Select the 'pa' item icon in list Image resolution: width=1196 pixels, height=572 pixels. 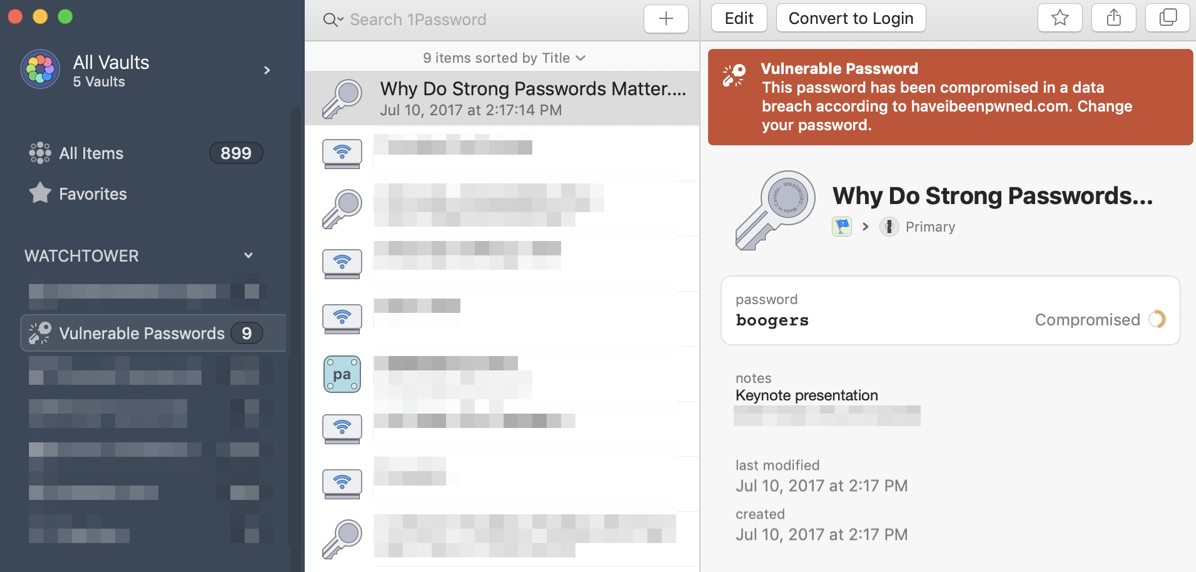pyautogui.click(x=342, y=374)
